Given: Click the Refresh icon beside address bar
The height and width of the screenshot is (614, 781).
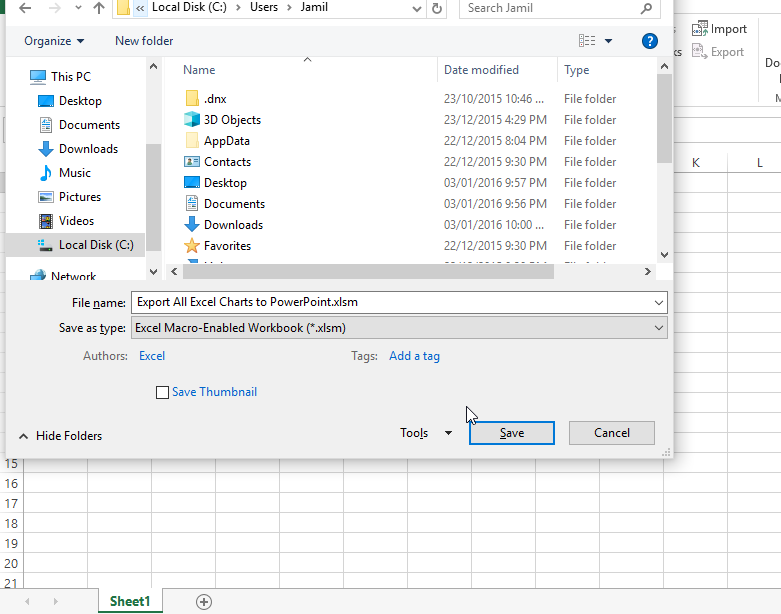Looking at the screenshot, I should (436, 8).
